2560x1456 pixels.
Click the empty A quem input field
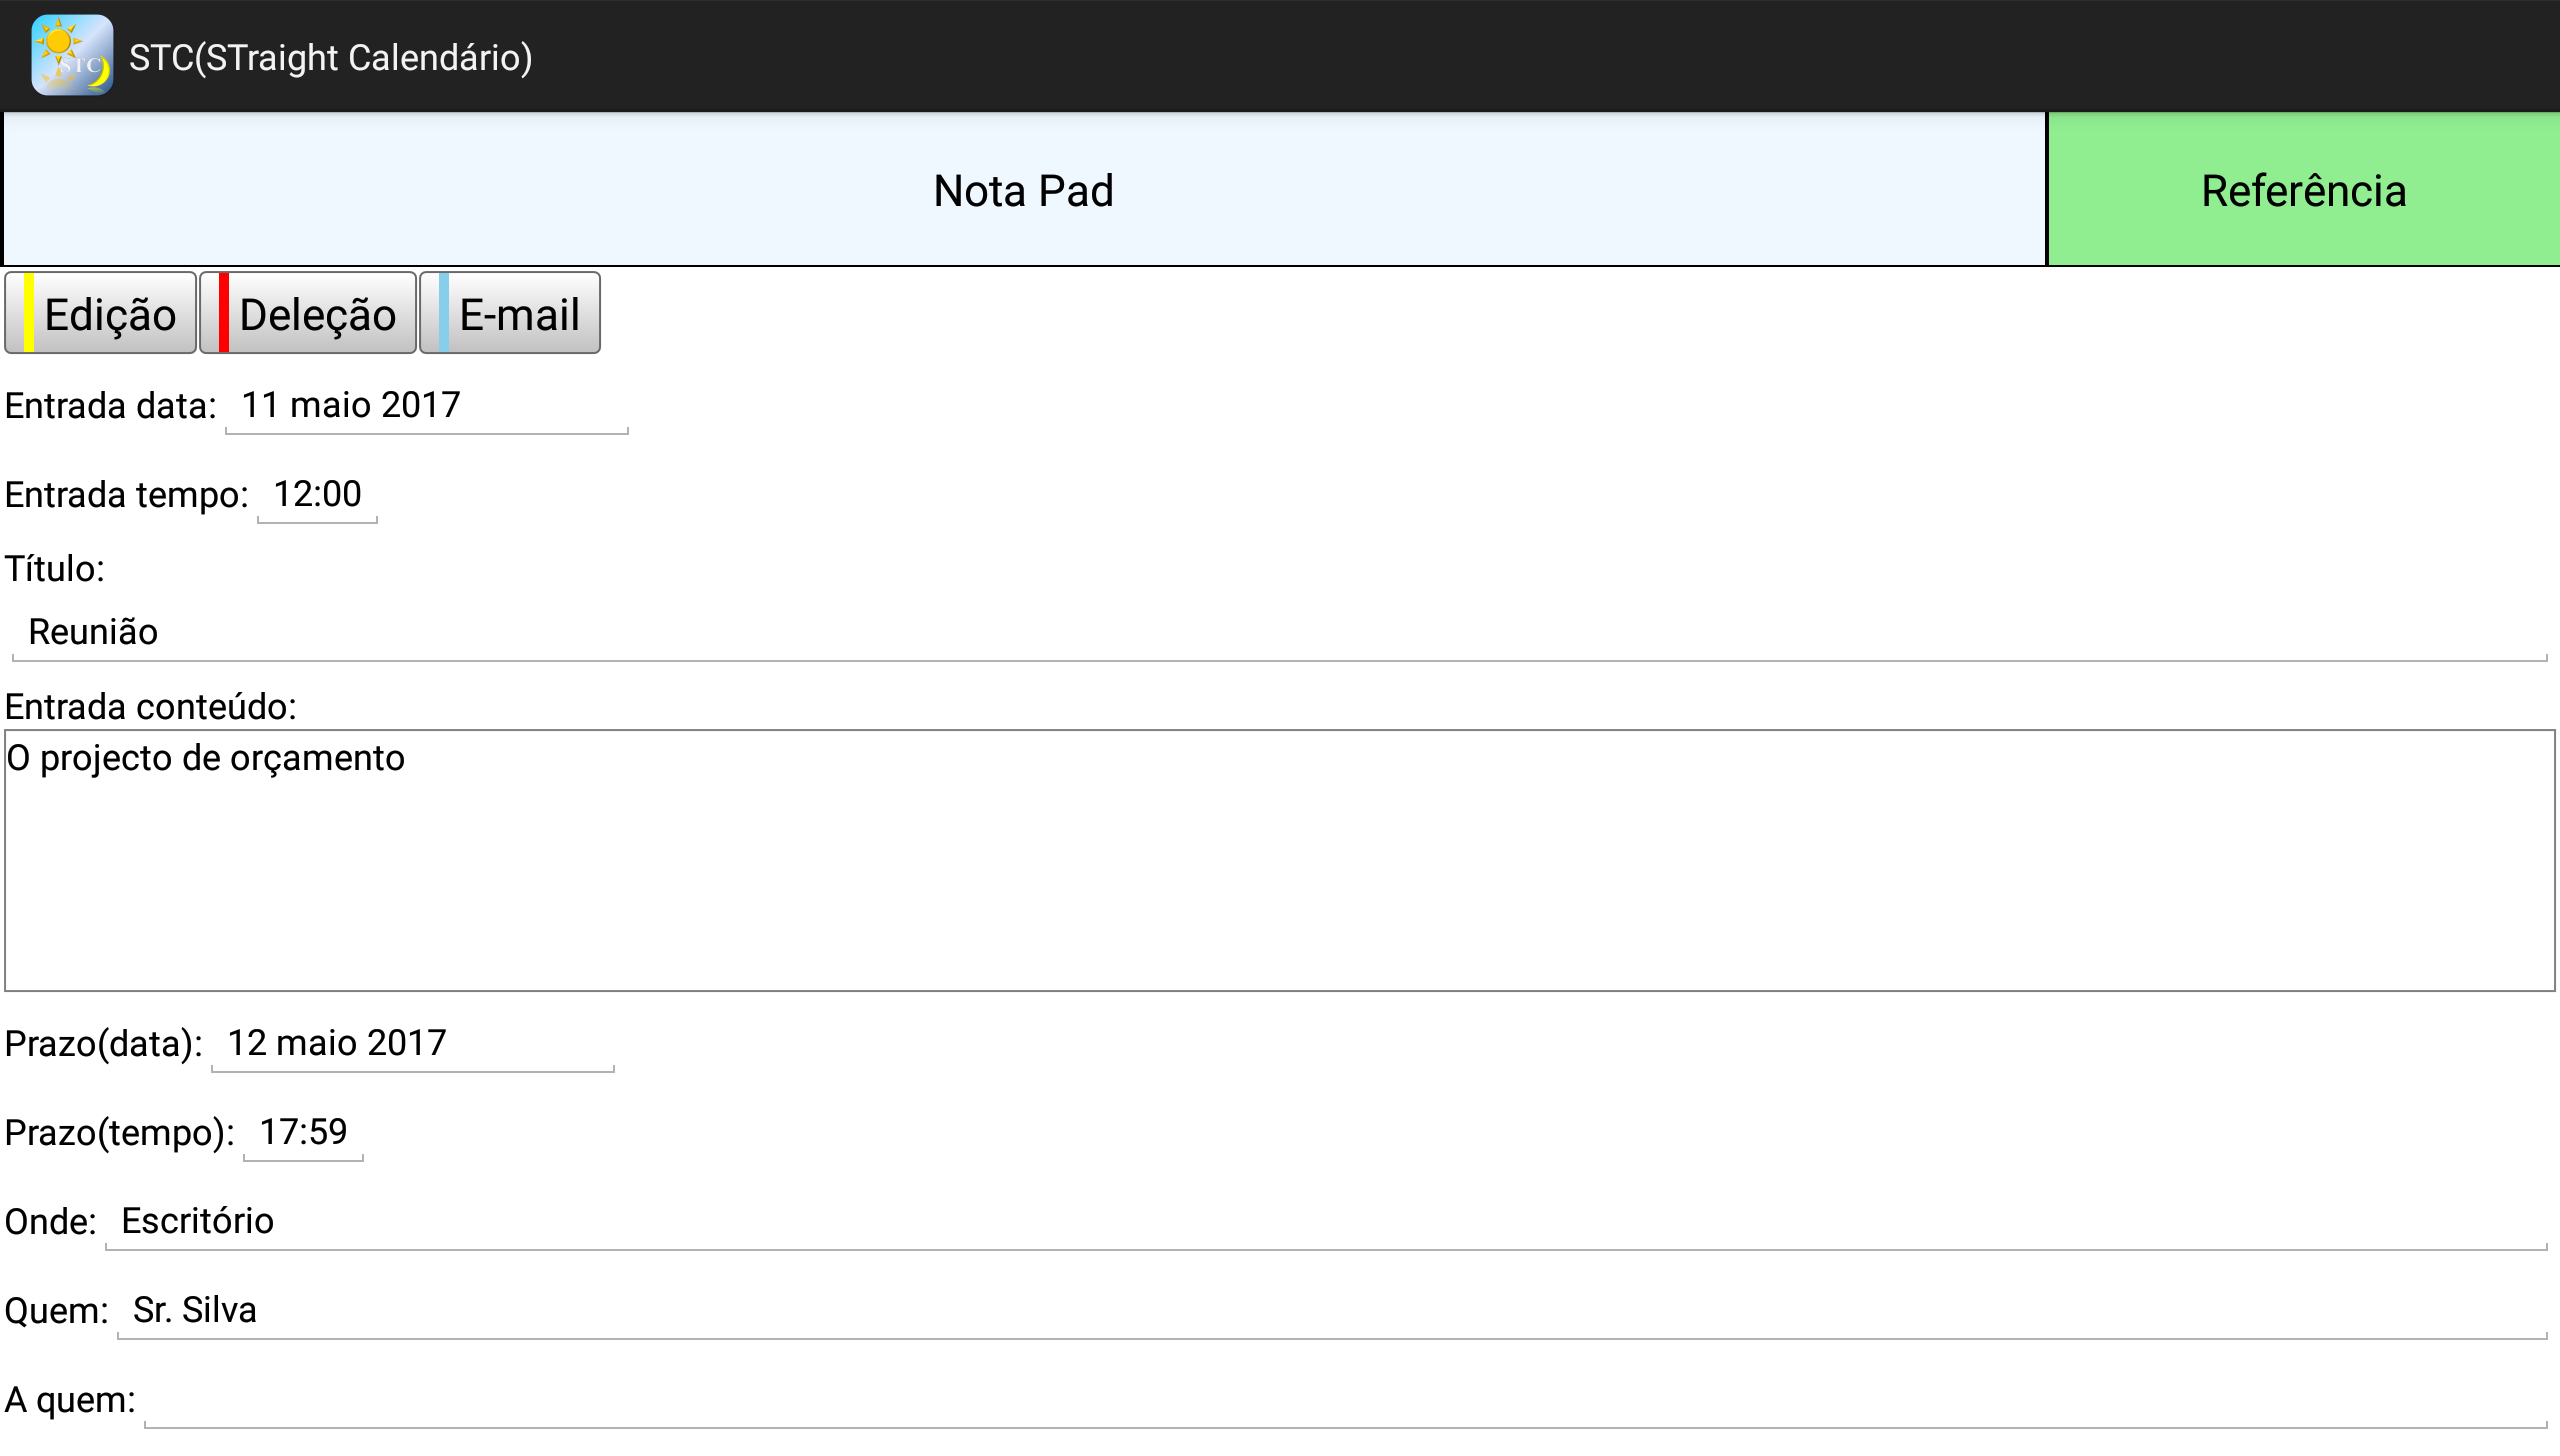pyautogui.click(x=1344, y=1400)
